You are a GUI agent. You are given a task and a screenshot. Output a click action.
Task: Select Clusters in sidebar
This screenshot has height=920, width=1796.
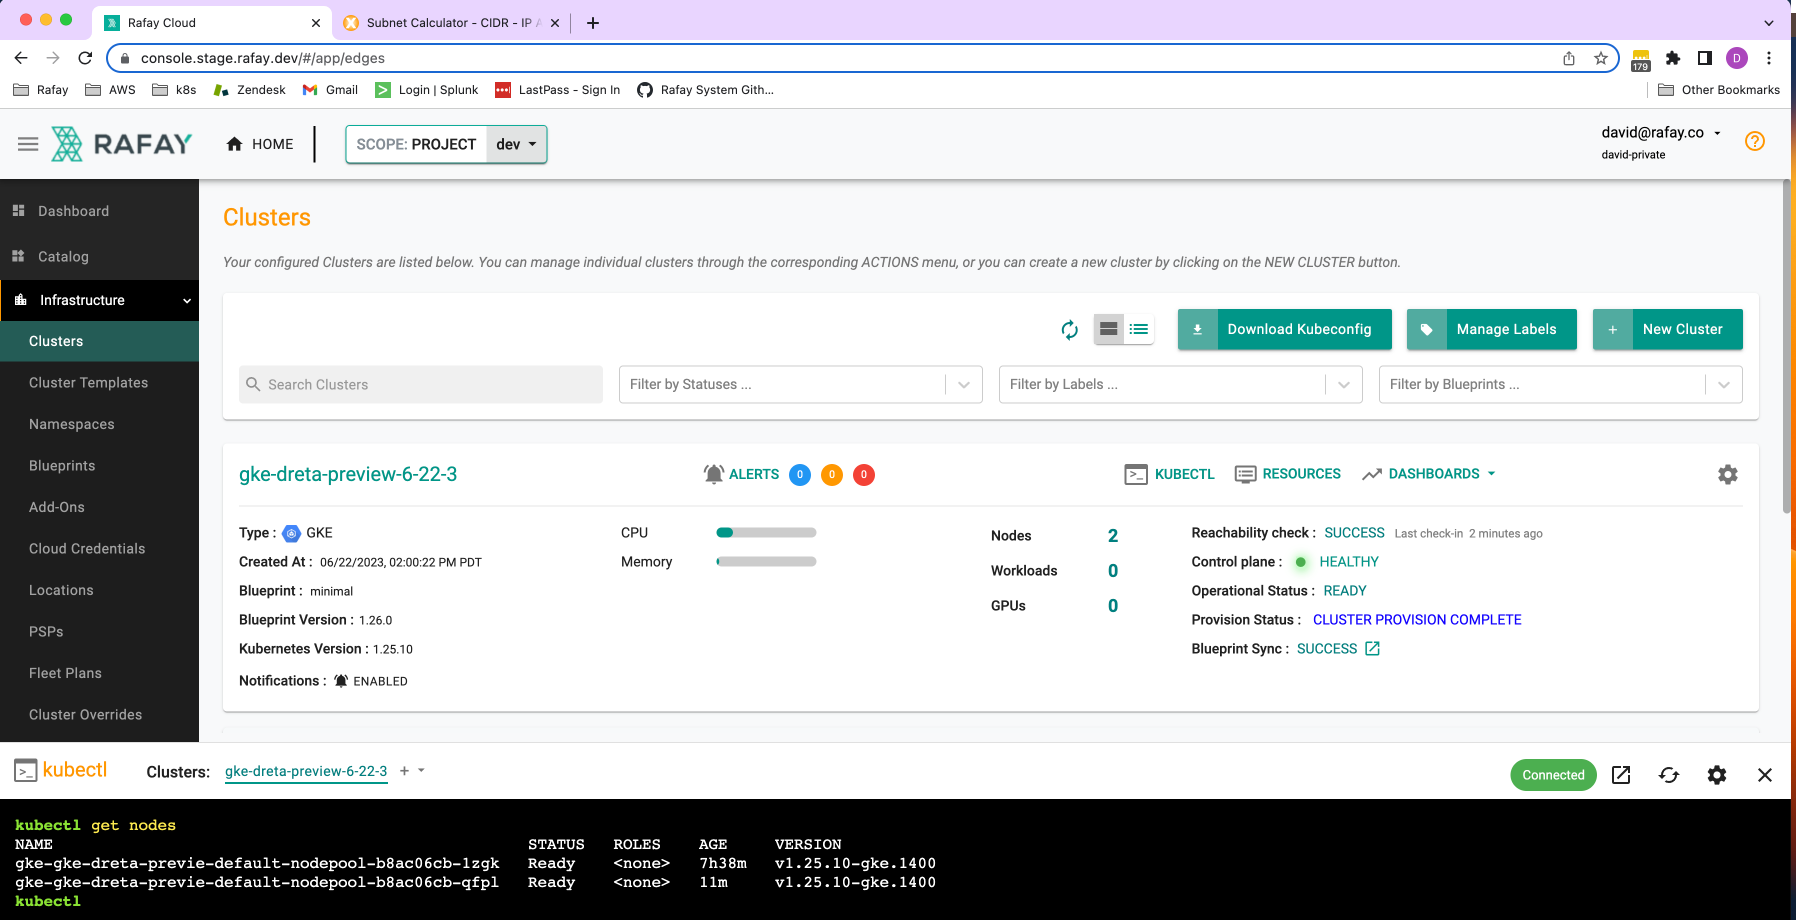(99, 341)
